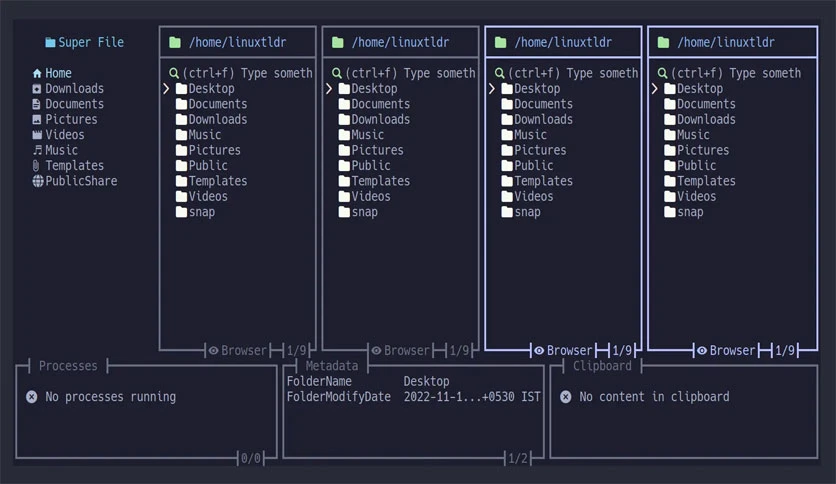Click /home/linuxtldr path in first panel header
This screenshot has height=484, width=836.
[x=238, y=42]
